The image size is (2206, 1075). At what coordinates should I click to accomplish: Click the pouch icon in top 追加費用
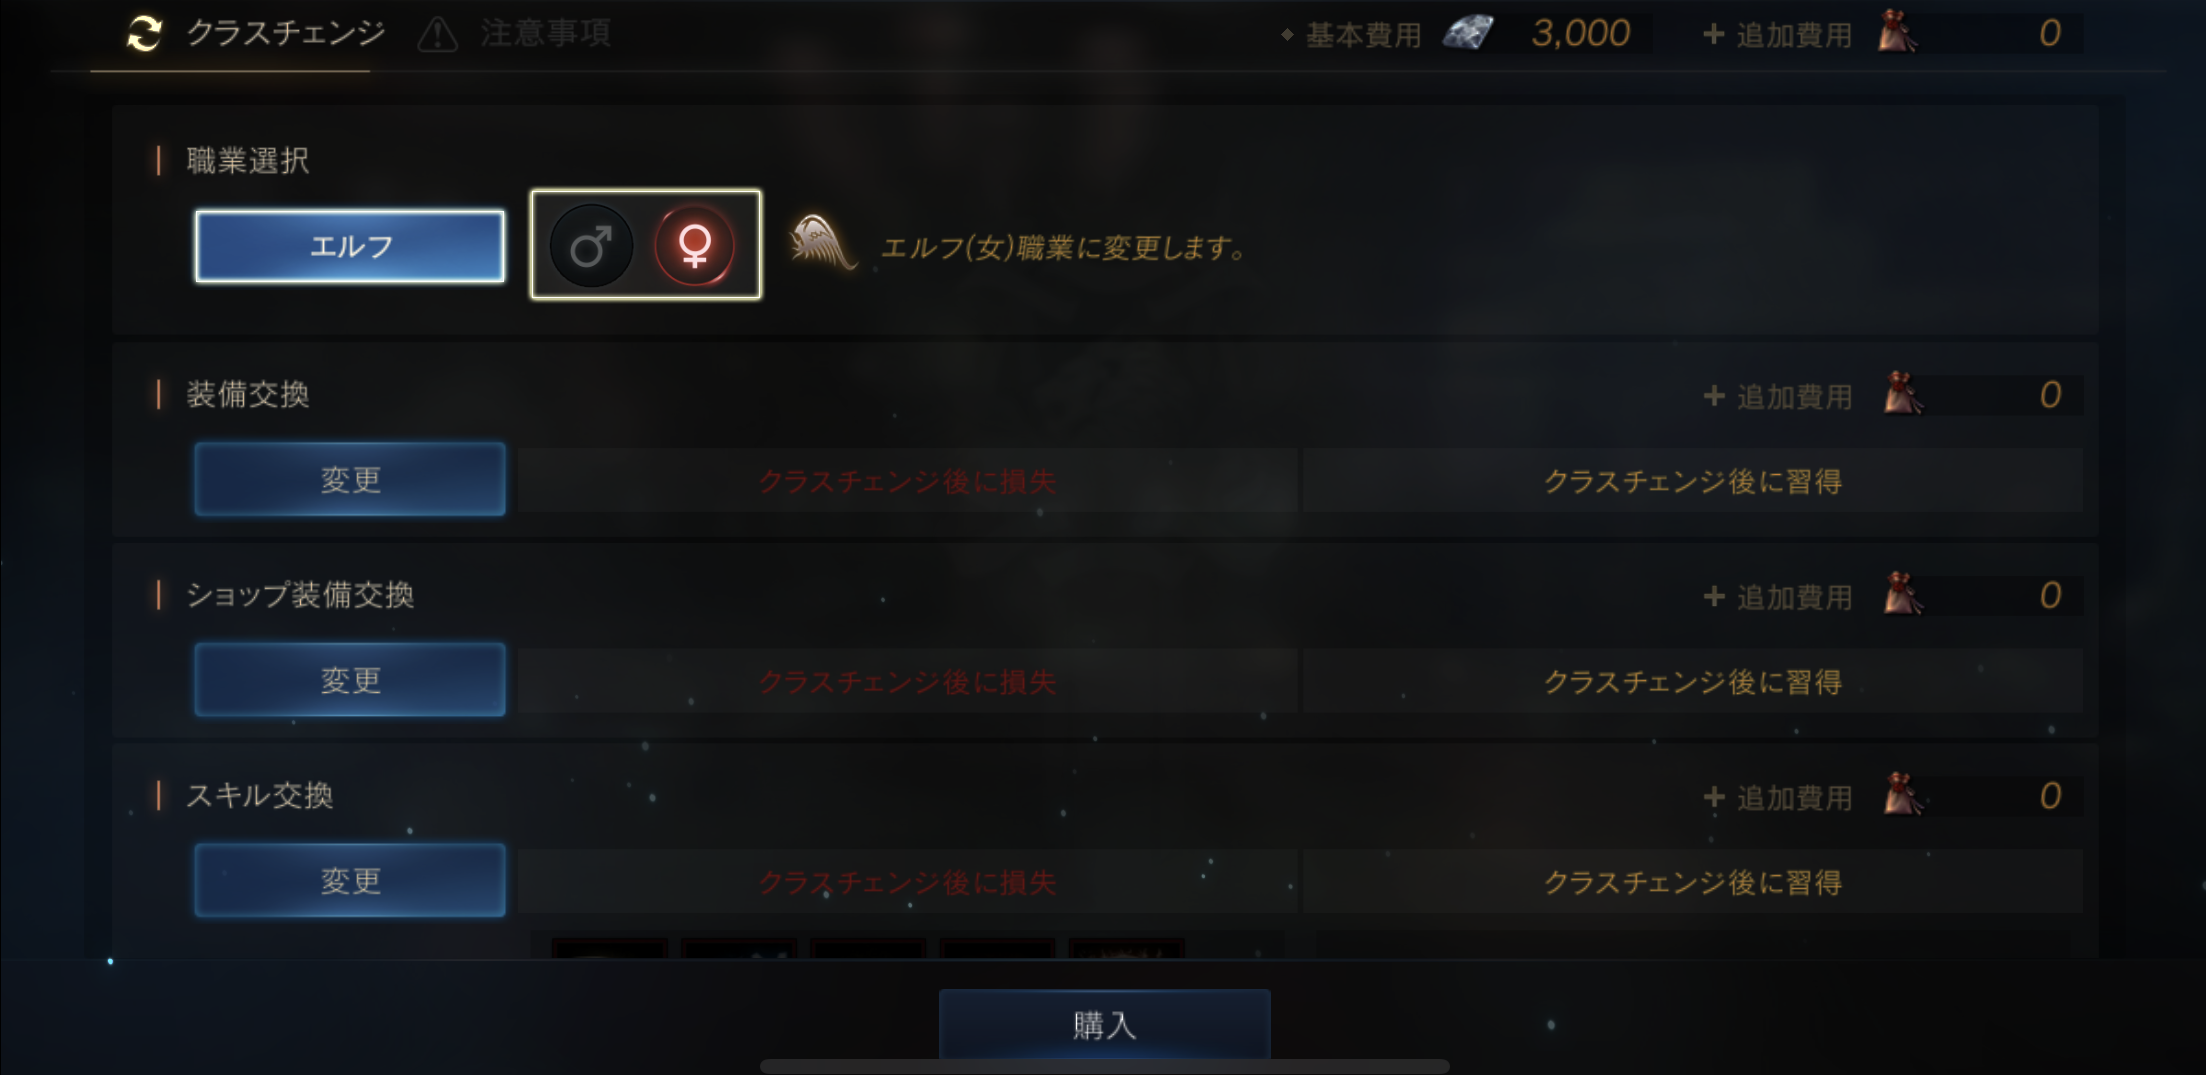[1897, 32]
